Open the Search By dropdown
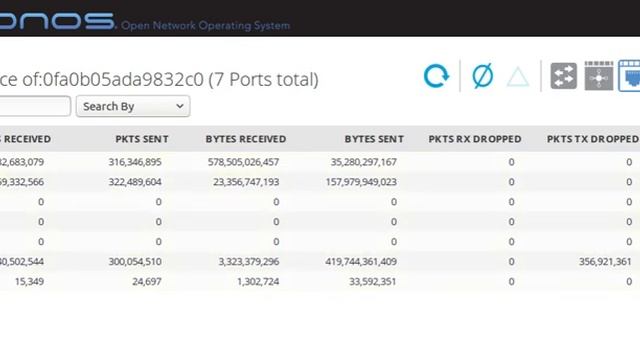 pos(133,106)
